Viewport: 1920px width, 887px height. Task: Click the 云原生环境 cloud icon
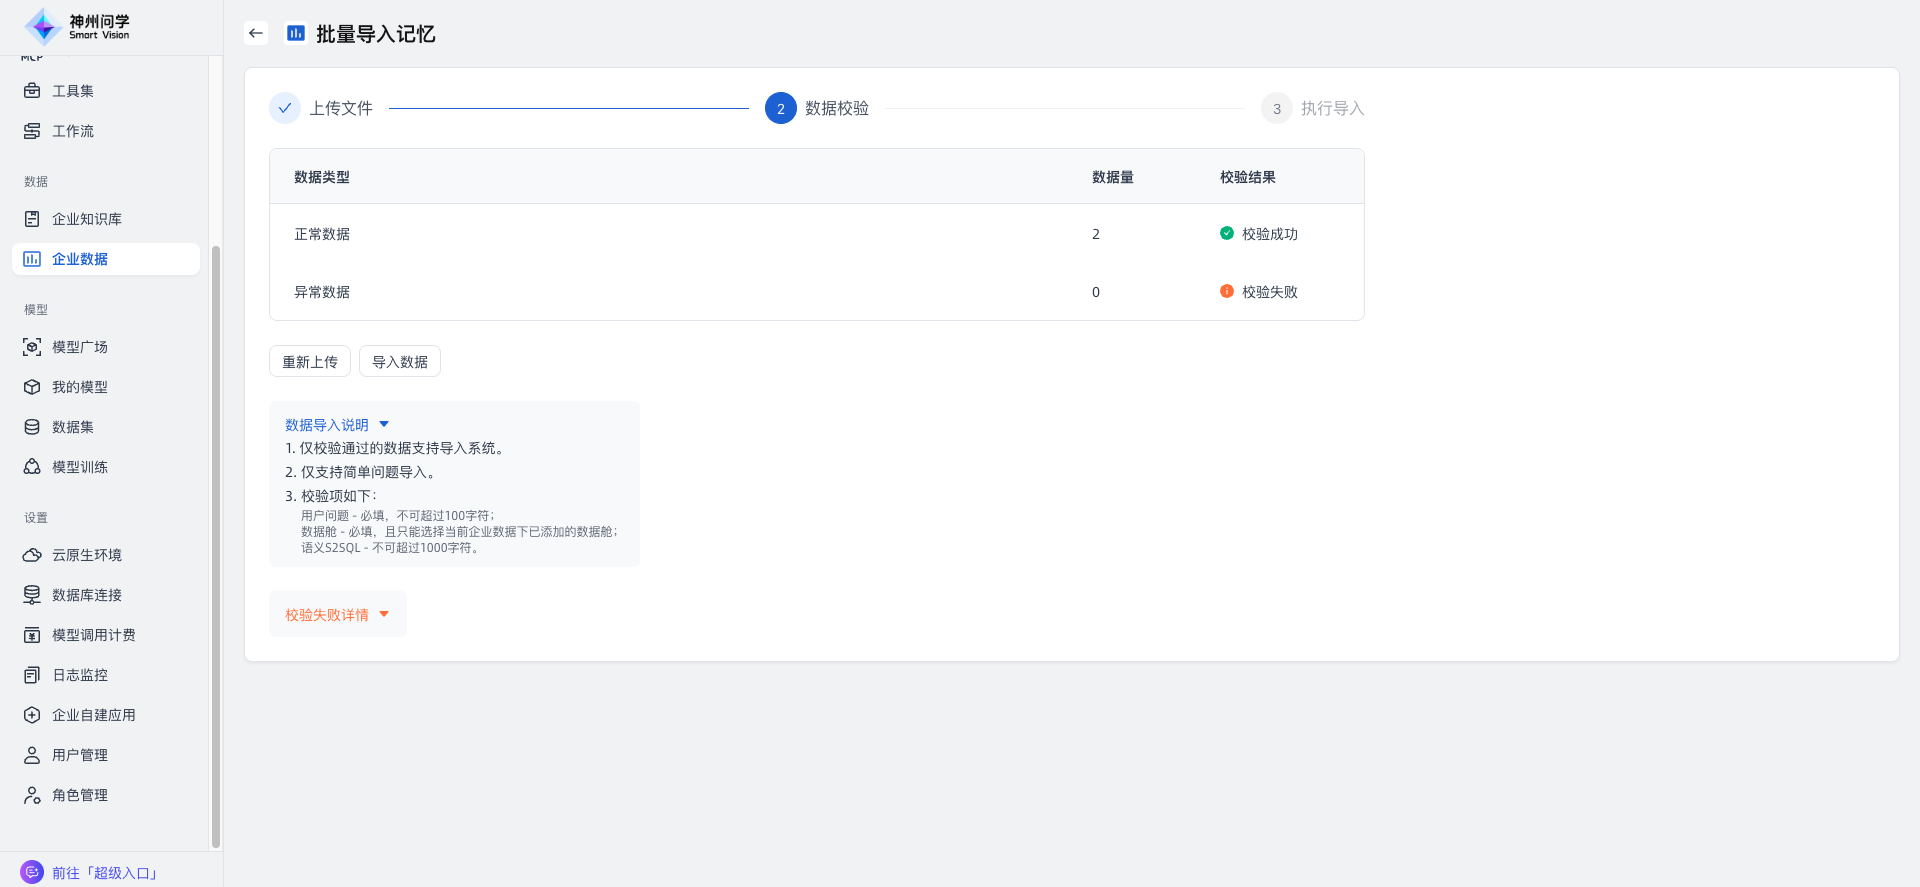point(32,555)
